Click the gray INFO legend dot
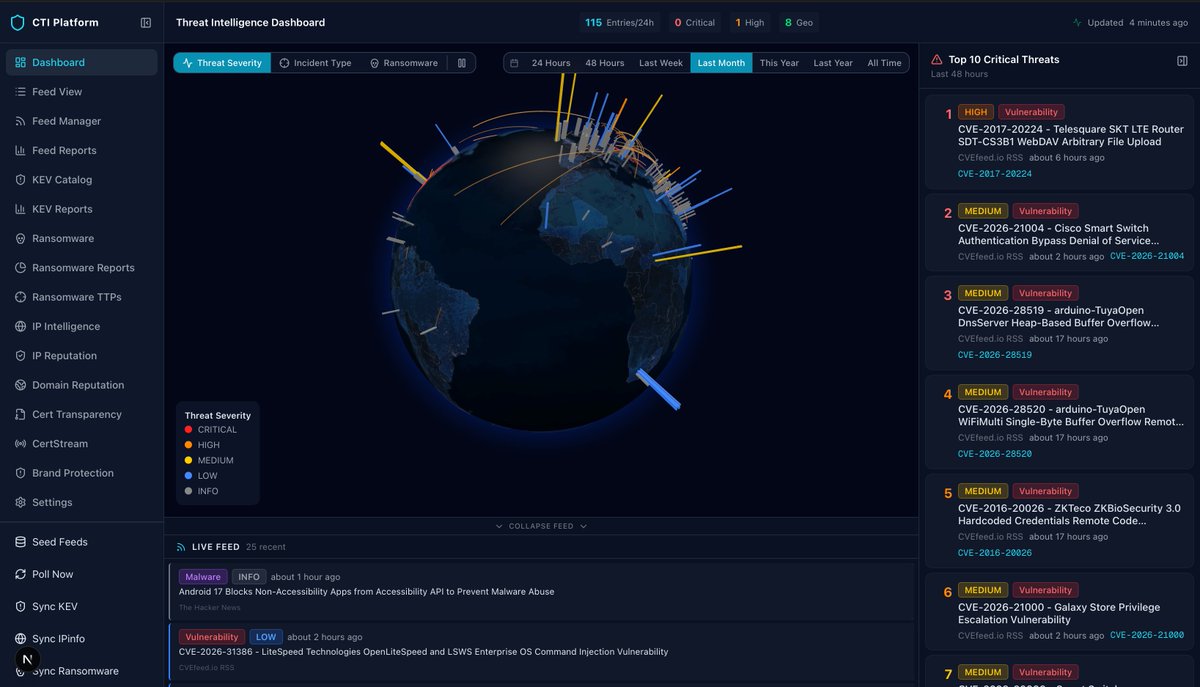Image resolution: width=1200 pixels, height=687 pixels. [x=188, y=491]
